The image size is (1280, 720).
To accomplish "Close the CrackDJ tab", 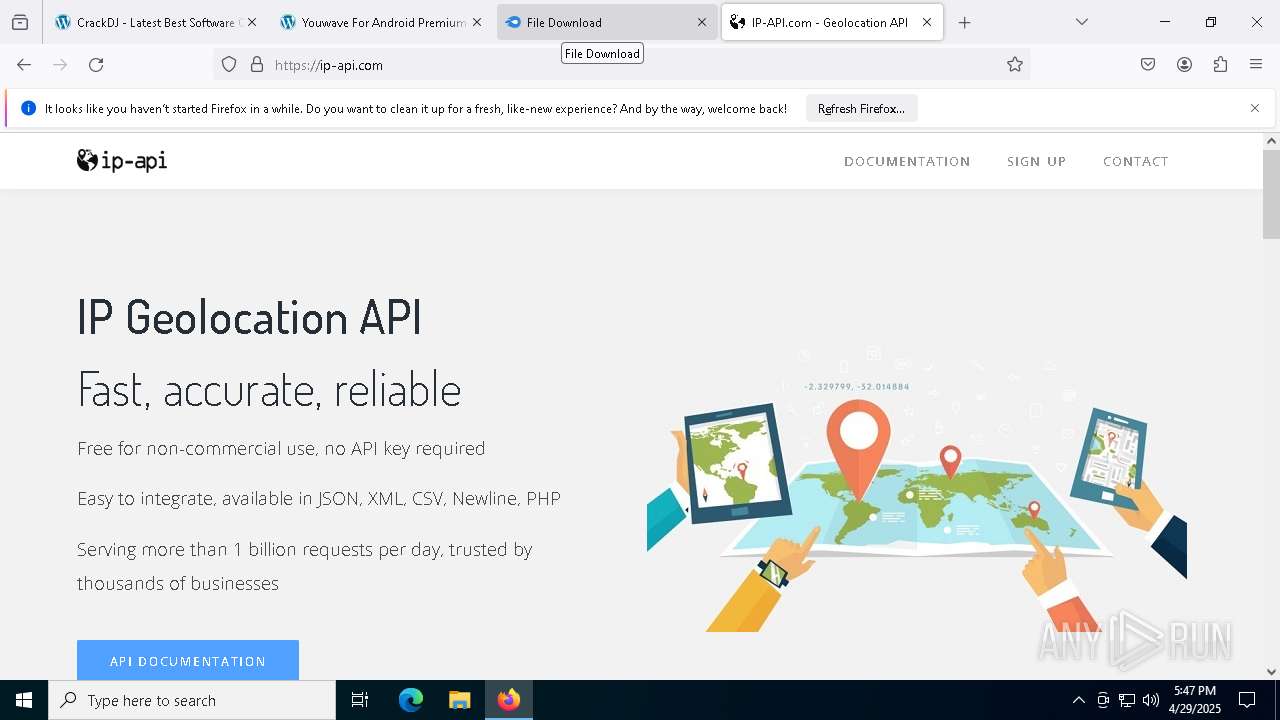I will (x=251, y=22).
